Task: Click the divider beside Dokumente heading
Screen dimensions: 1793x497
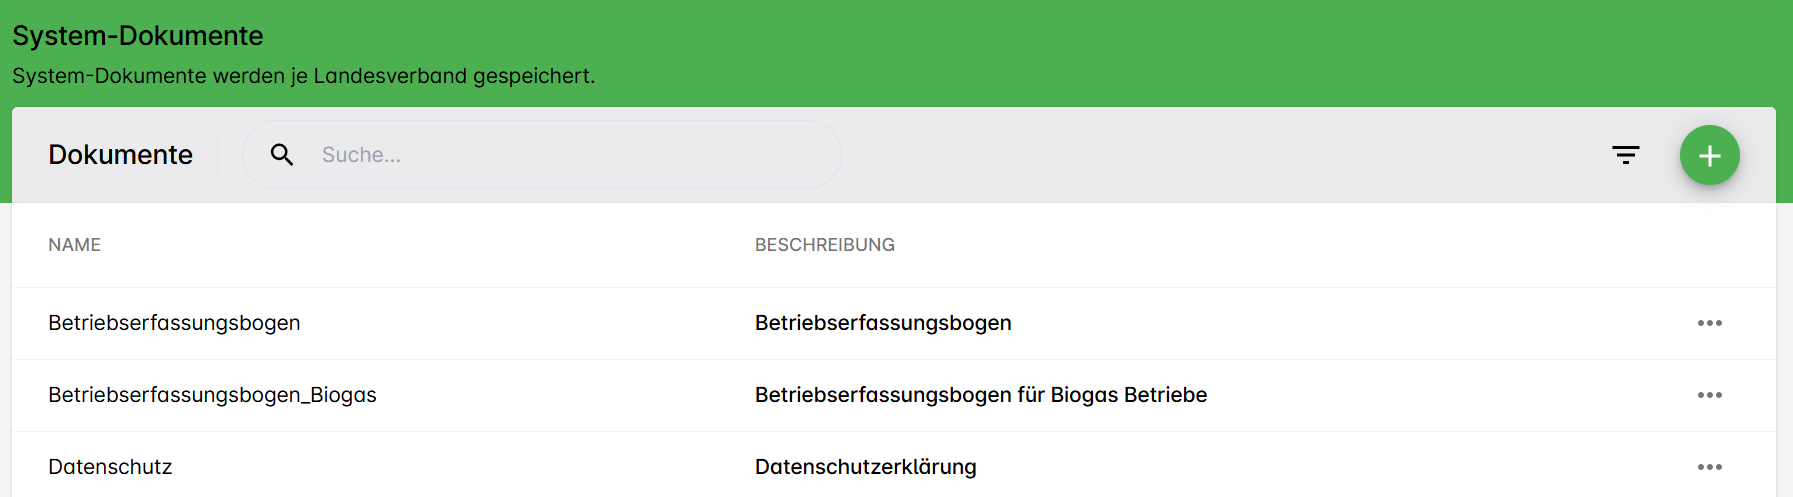Action: click(218, 155)
